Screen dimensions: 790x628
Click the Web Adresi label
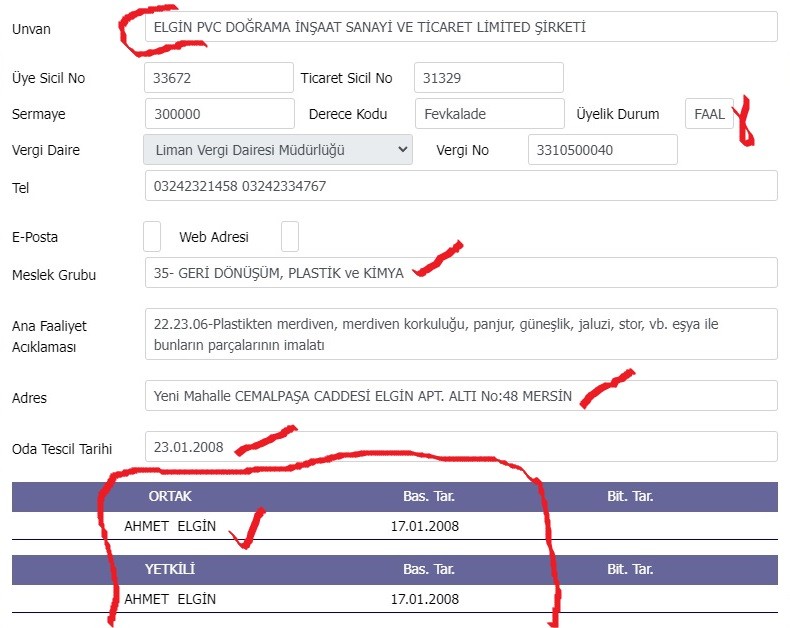pyautogui.click(x=214, y=237)
